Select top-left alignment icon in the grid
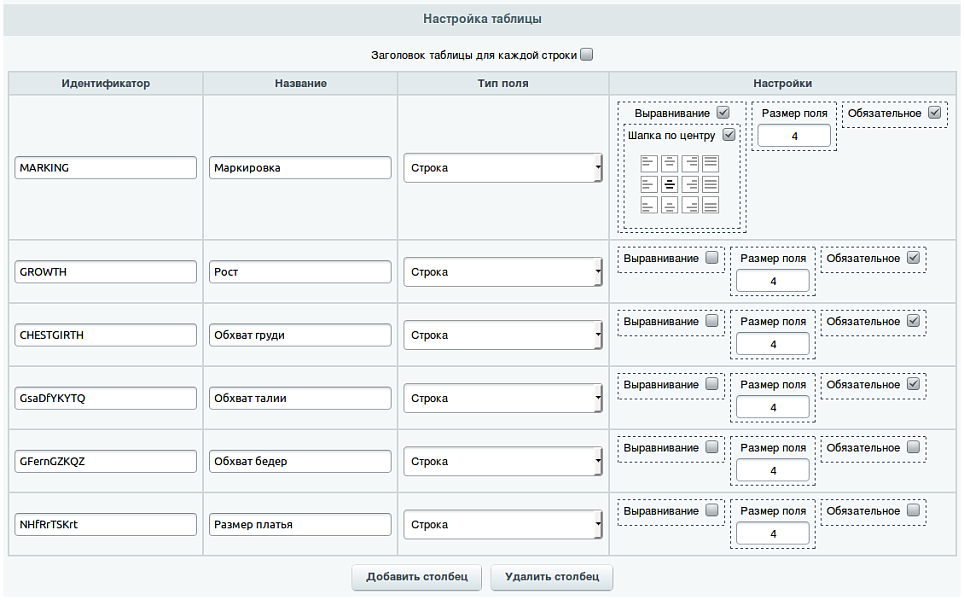Screen dimensions: 964x600 click(x=649, y=163)
